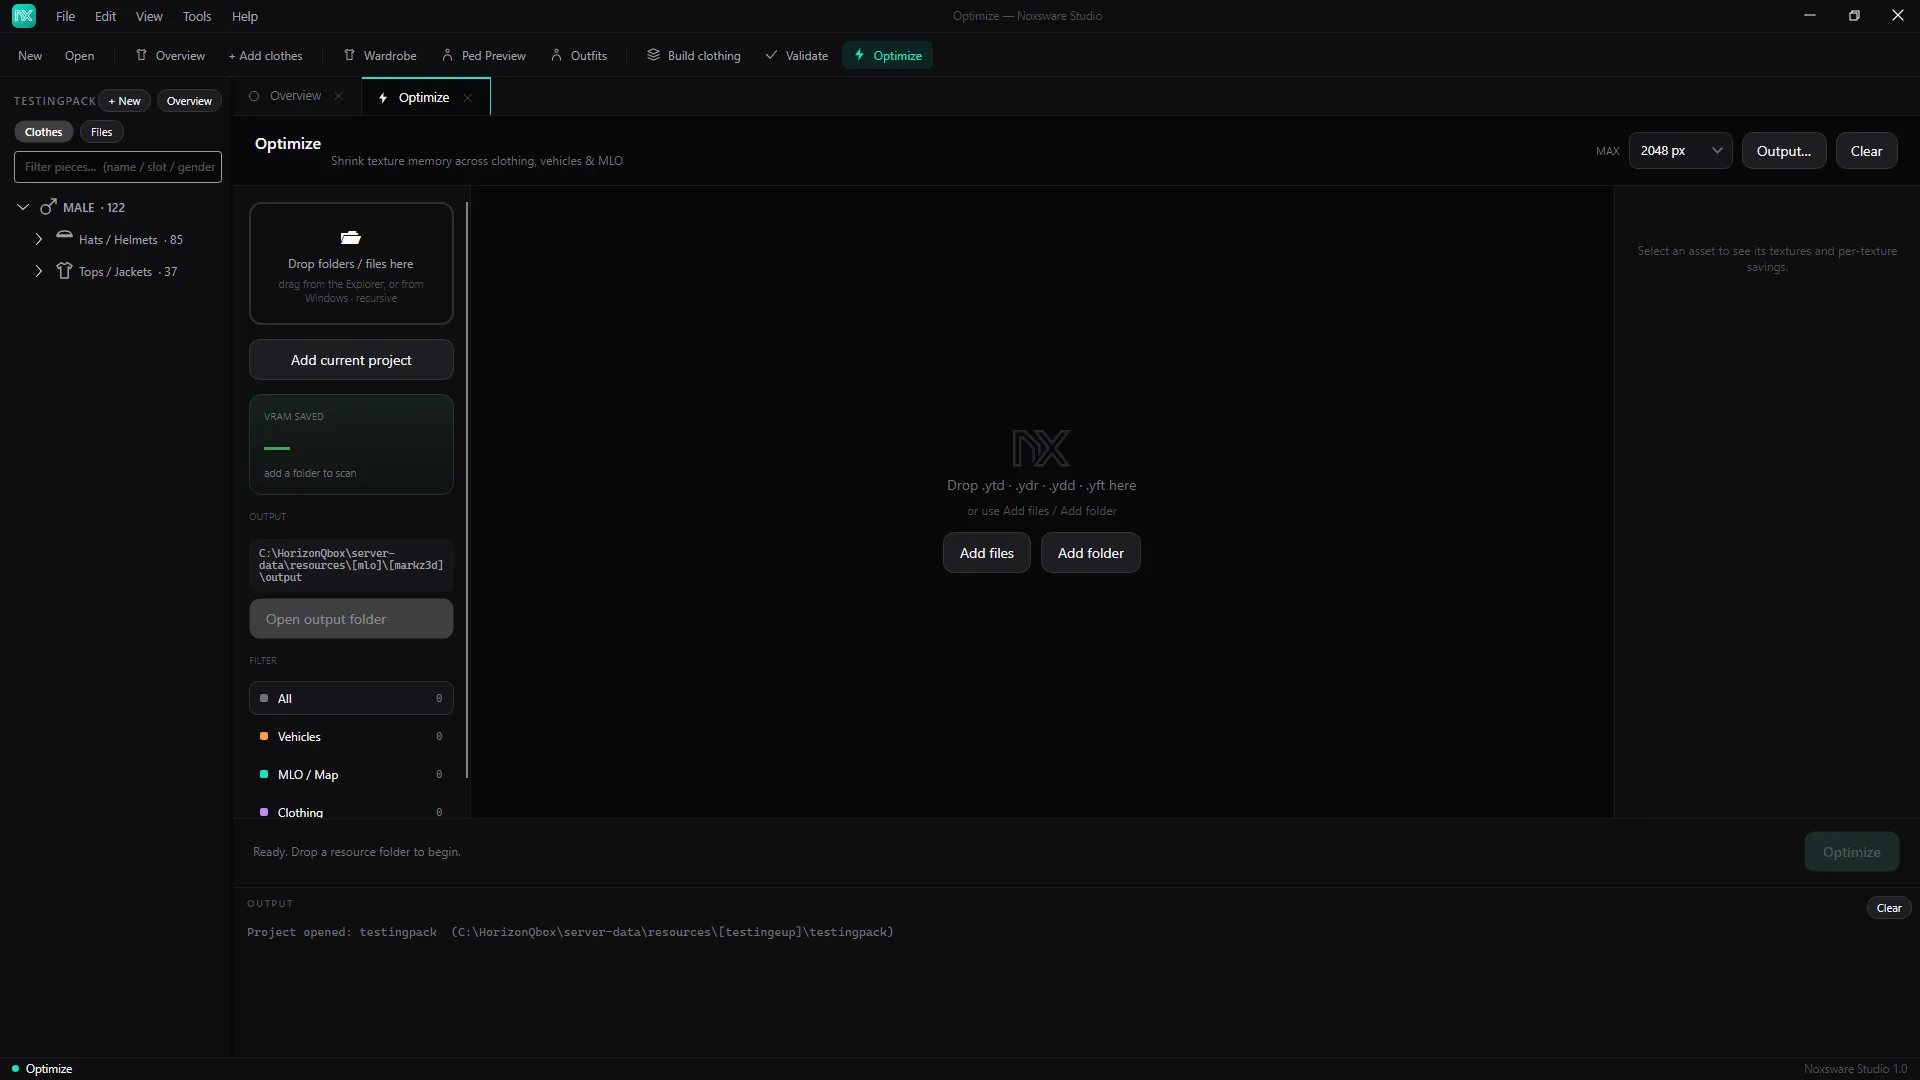
Task: Click the left panel vertical scrollbar
Action: pyautogui.click(x=467, y=490)
